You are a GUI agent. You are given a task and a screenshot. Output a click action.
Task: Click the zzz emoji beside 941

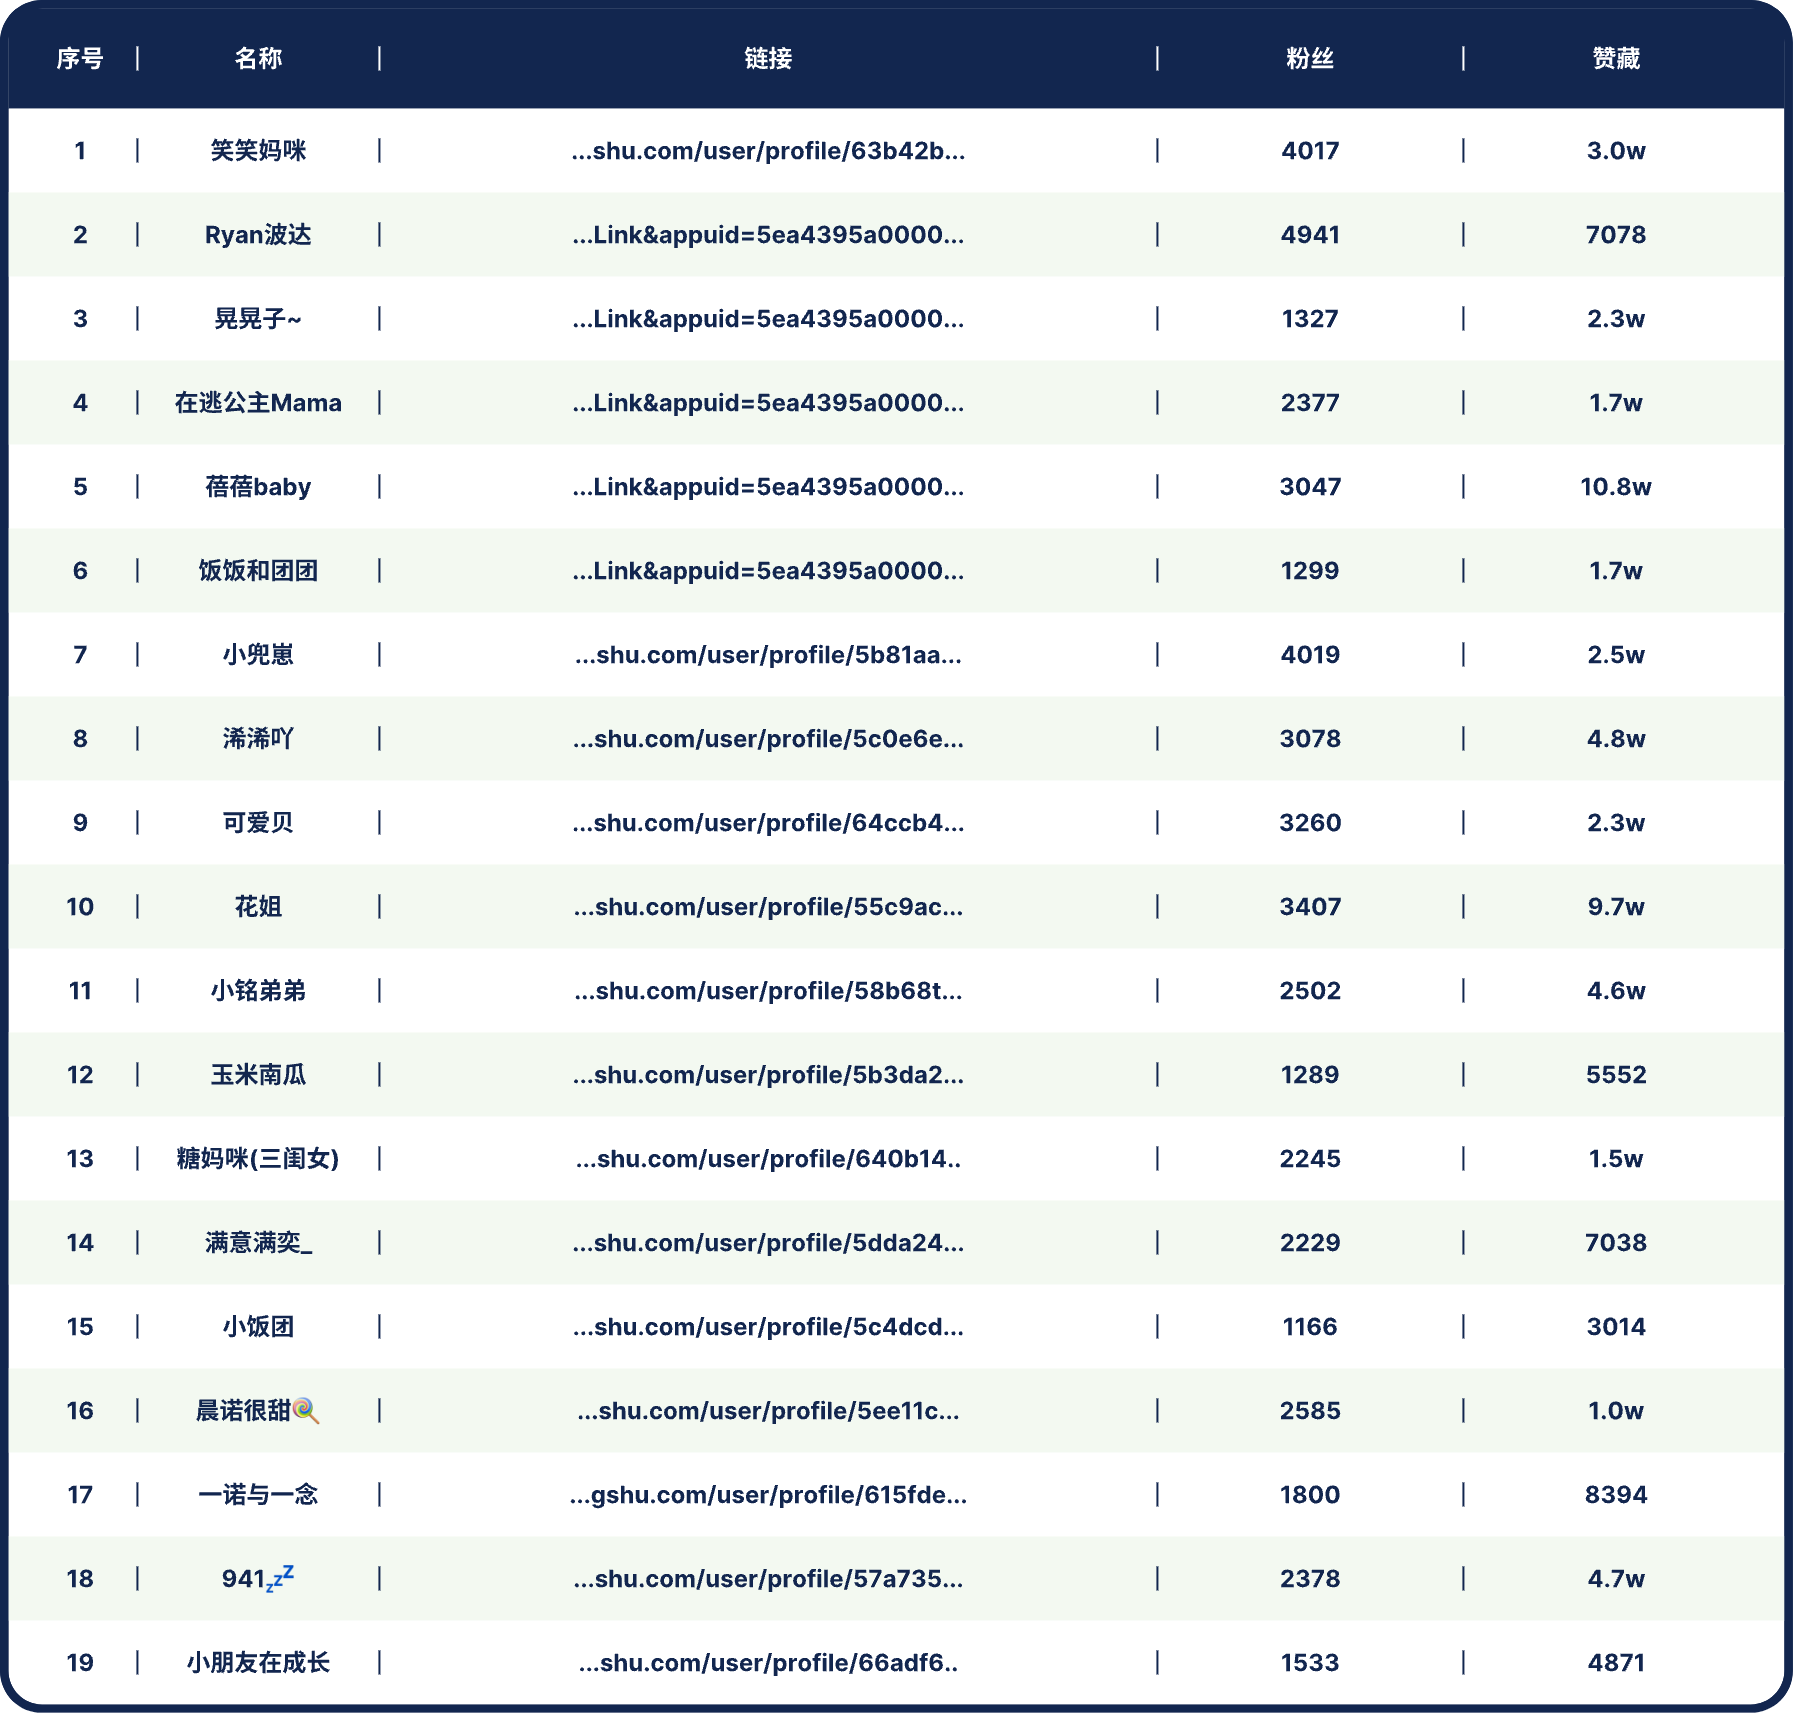tap(280, 1578)
